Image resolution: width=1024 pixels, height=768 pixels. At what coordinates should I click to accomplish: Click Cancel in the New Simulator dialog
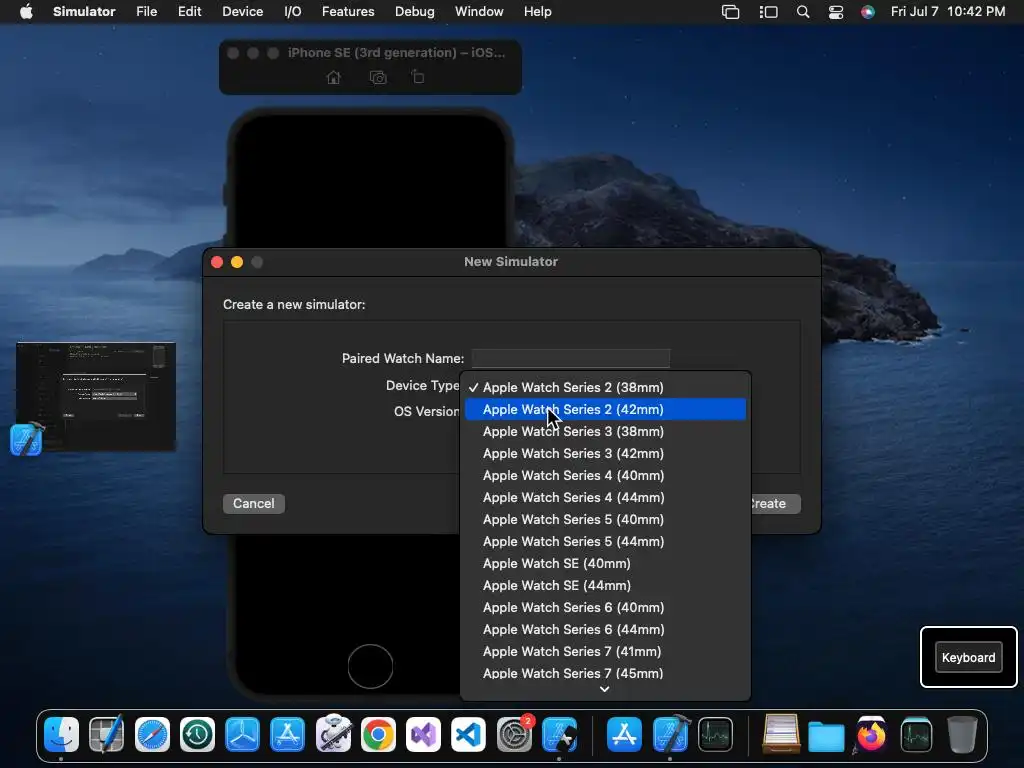click(x=253, y=504)
